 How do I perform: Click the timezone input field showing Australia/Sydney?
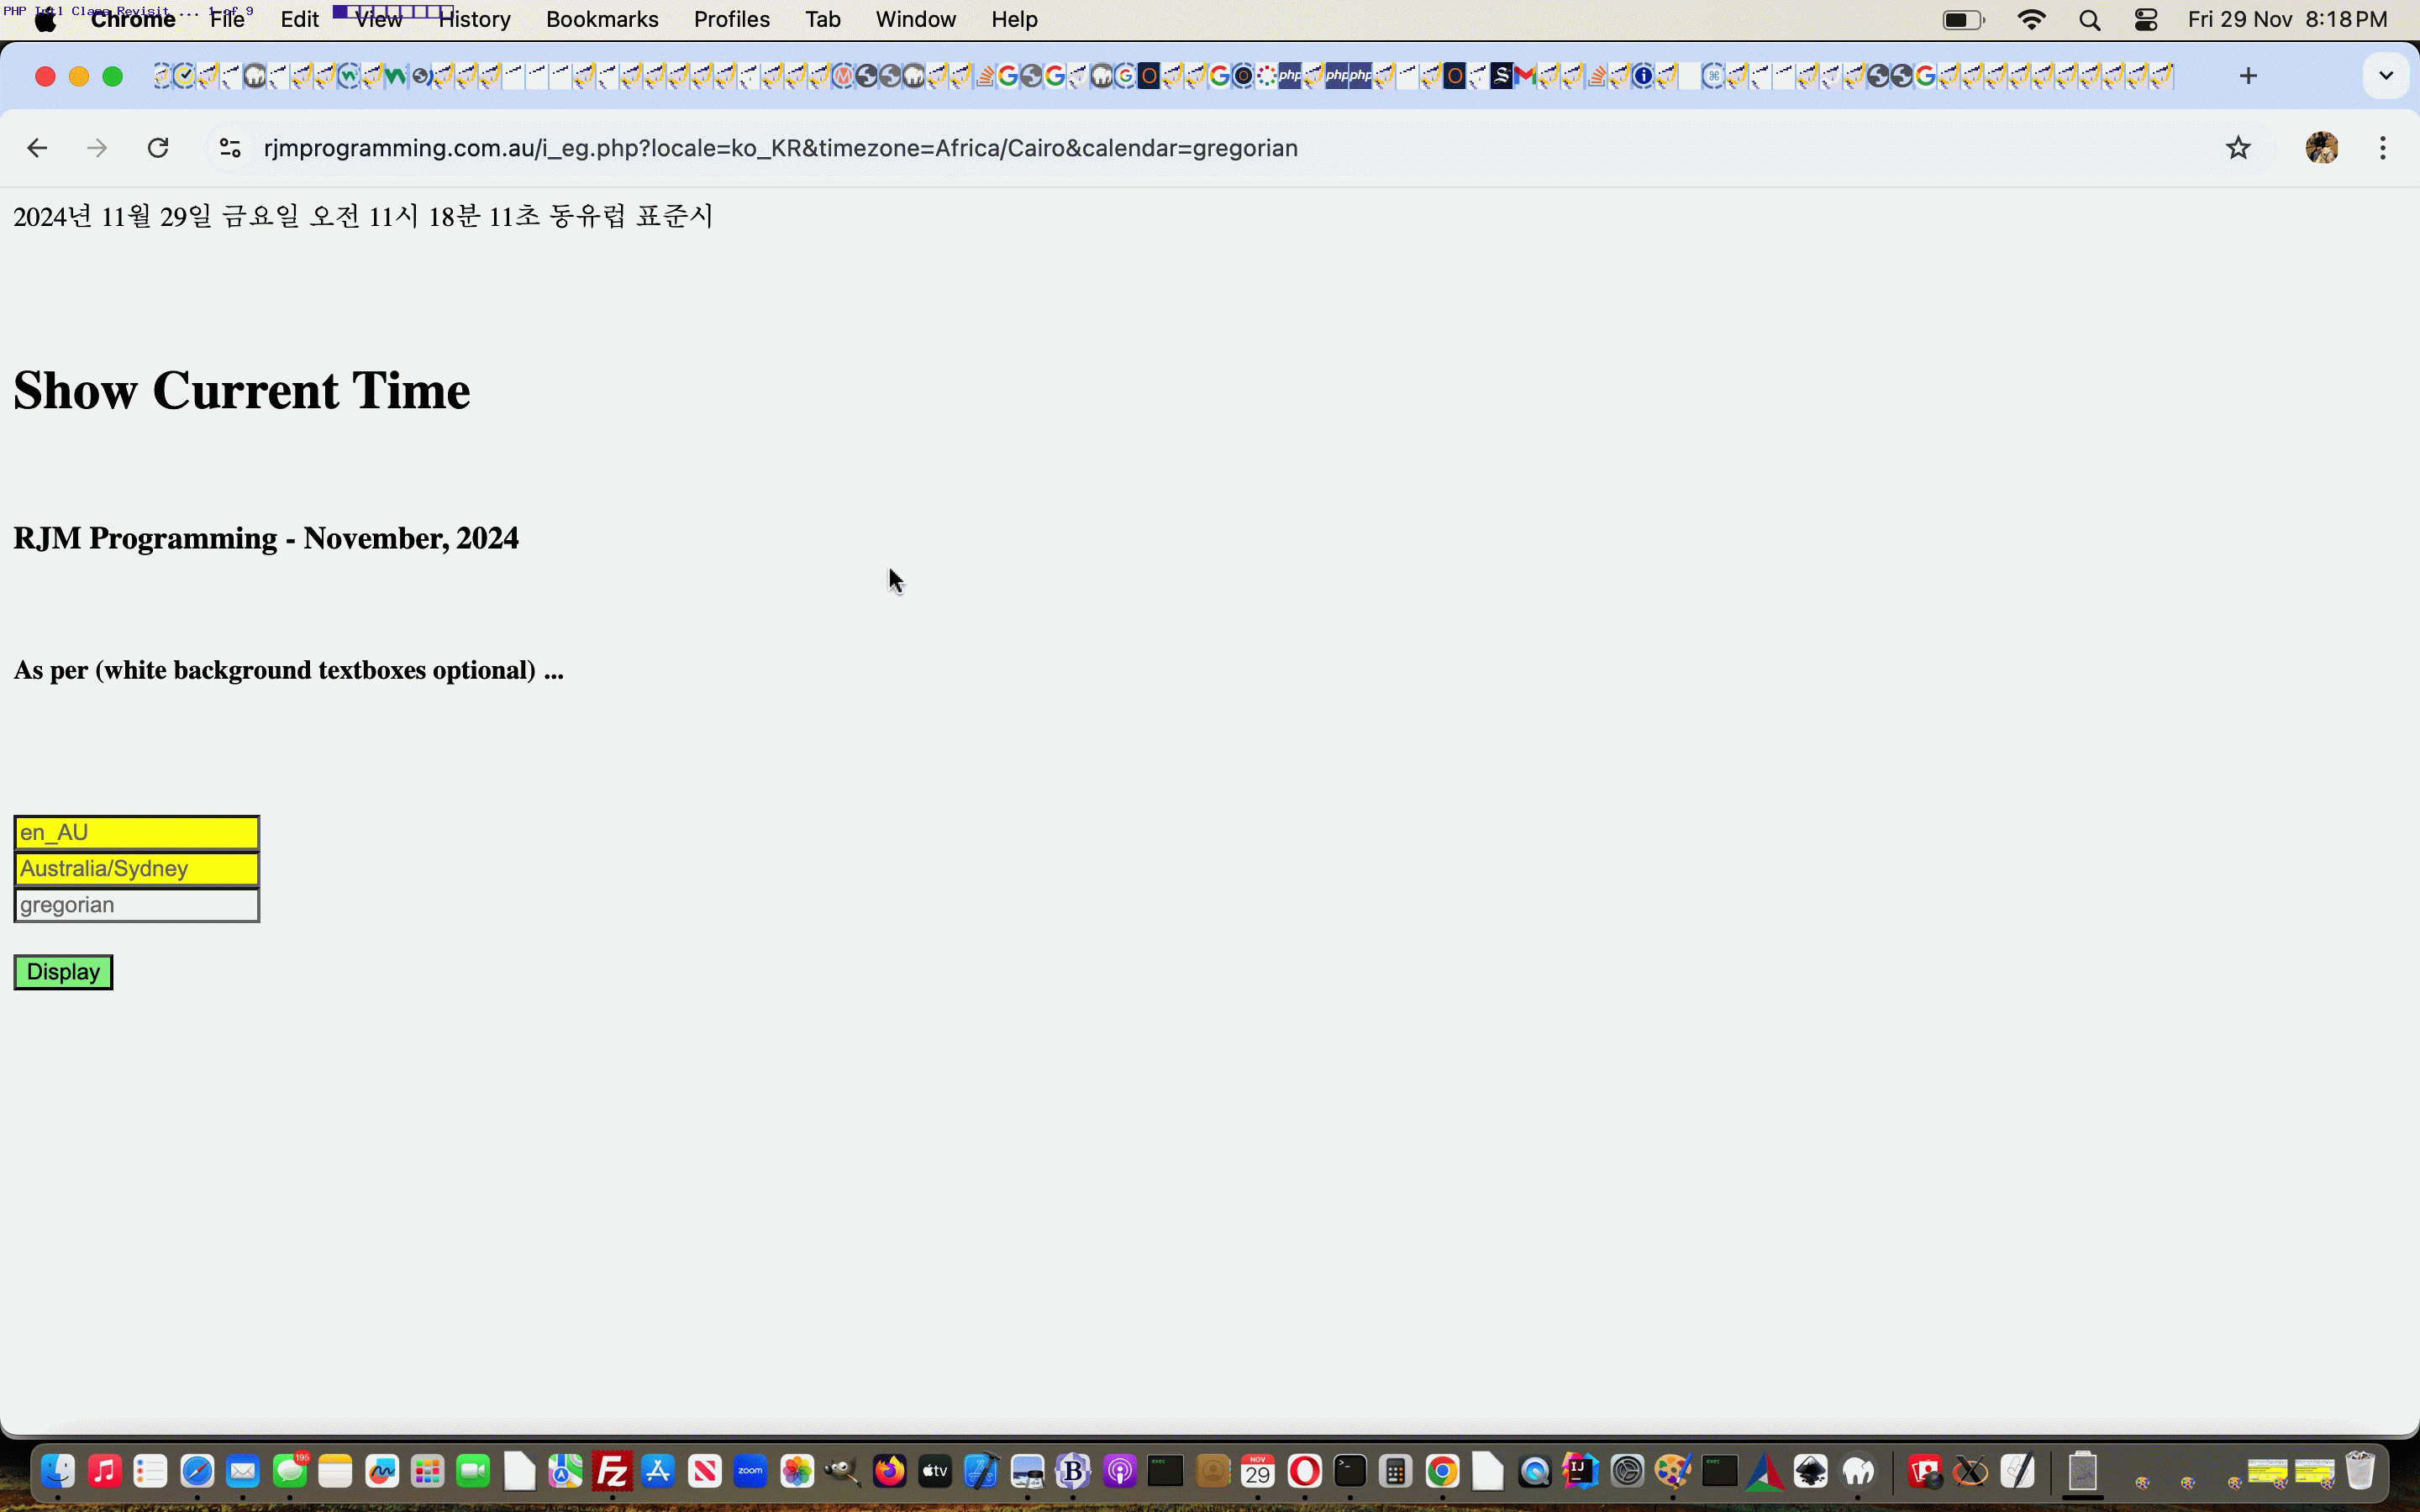[136, 868]
